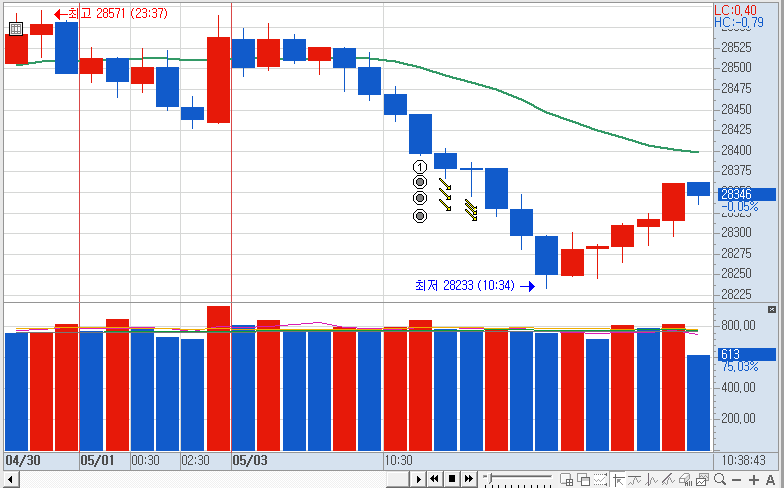
Task: Click the window with grid icon
Action: (x=566, y=480)
